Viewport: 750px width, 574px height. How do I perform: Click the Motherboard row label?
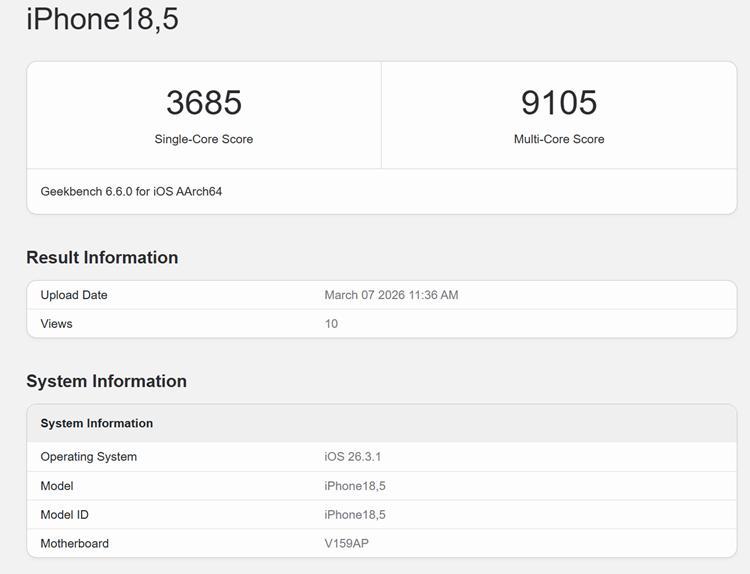coord(74,544)
